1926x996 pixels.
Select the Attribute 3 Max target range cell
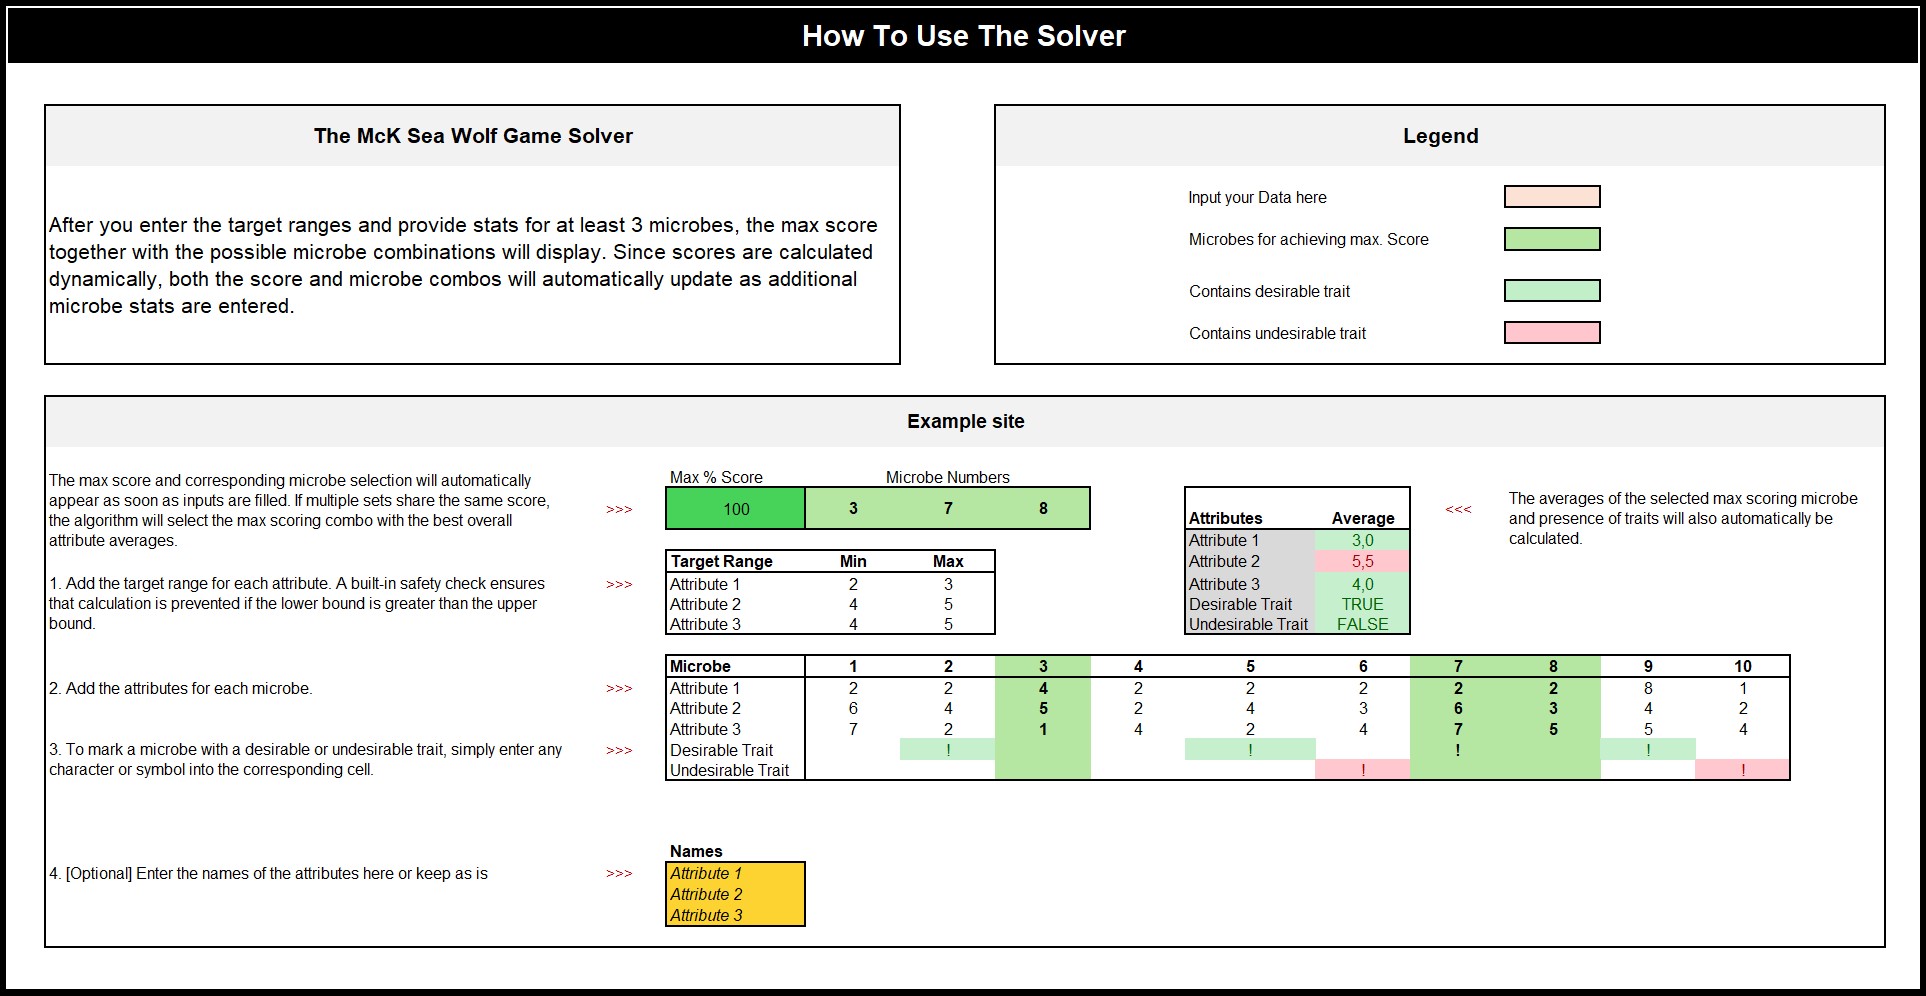948,624
